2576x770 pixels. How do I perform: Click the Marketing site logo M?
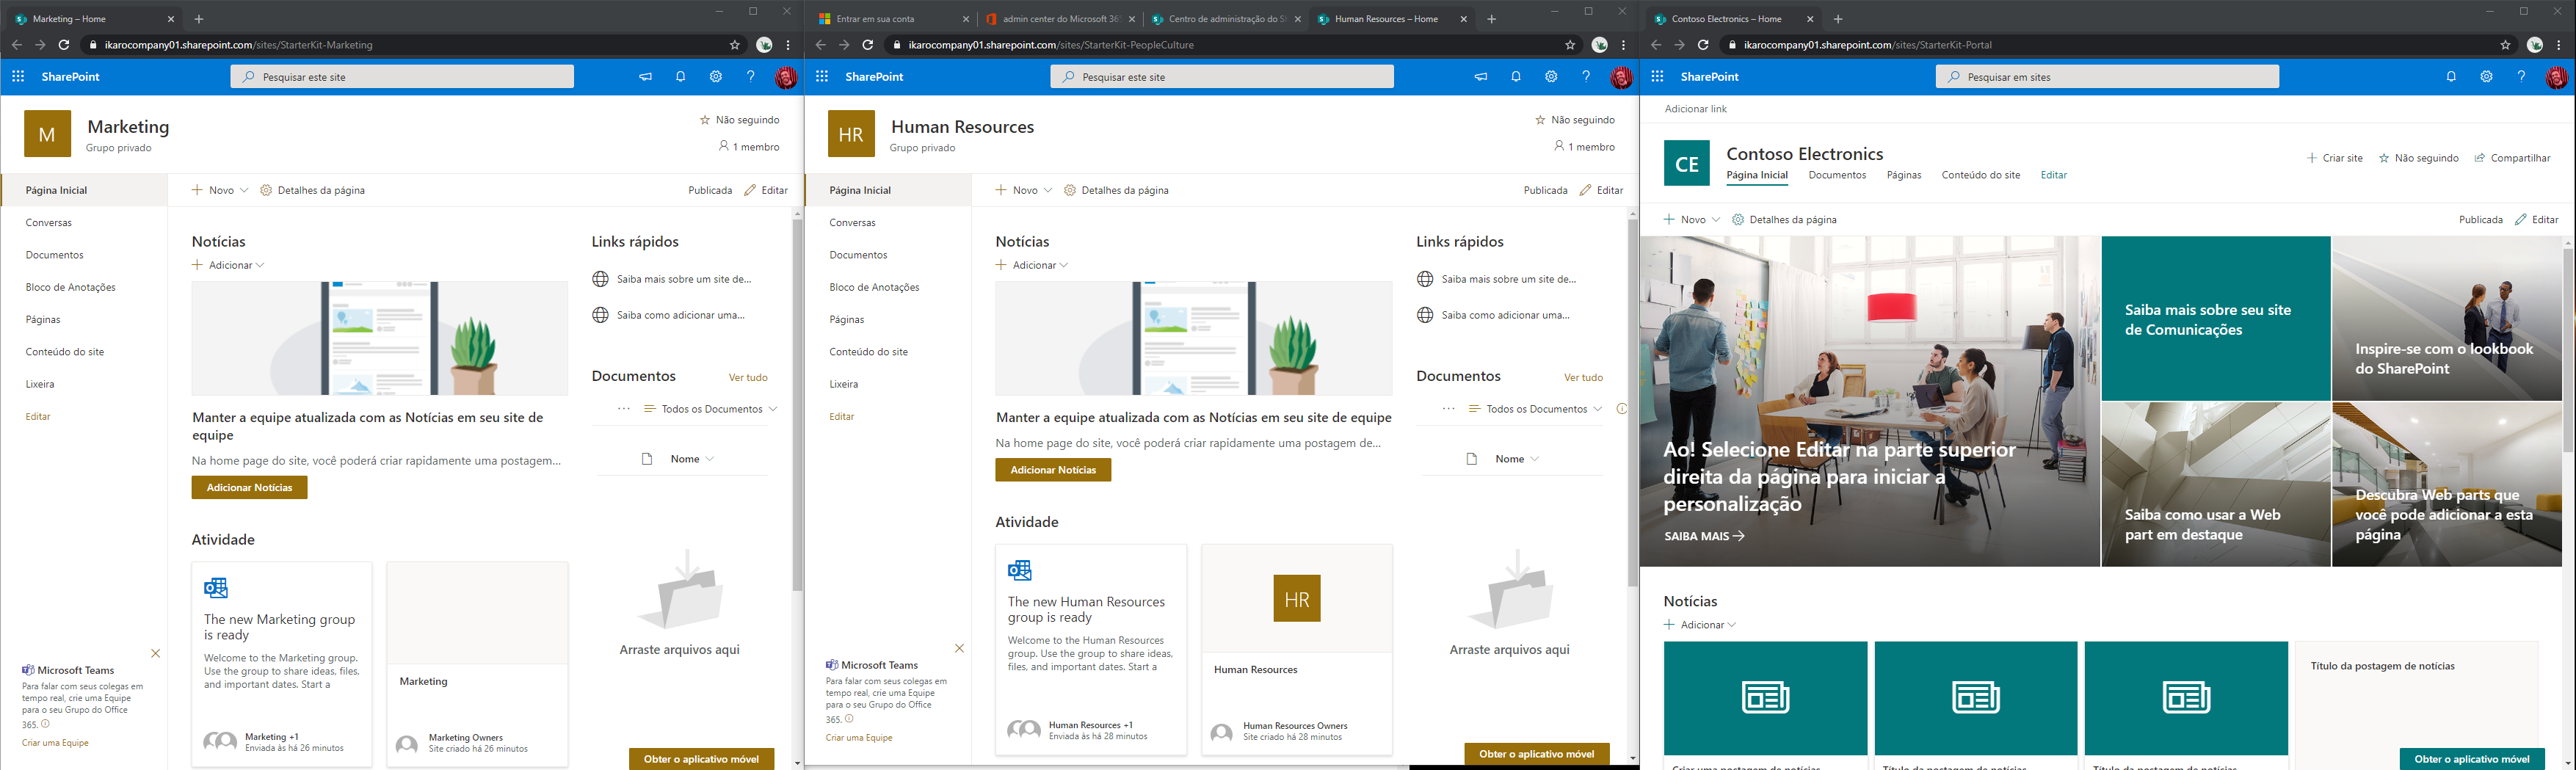[47, 134]
